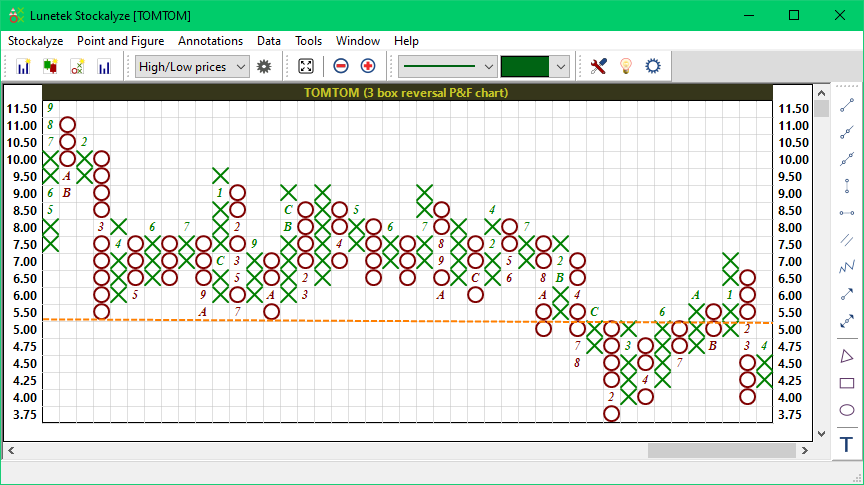Select the parallel lines channel tool
This screenshot has width=864, height=485.
[847, 240]
